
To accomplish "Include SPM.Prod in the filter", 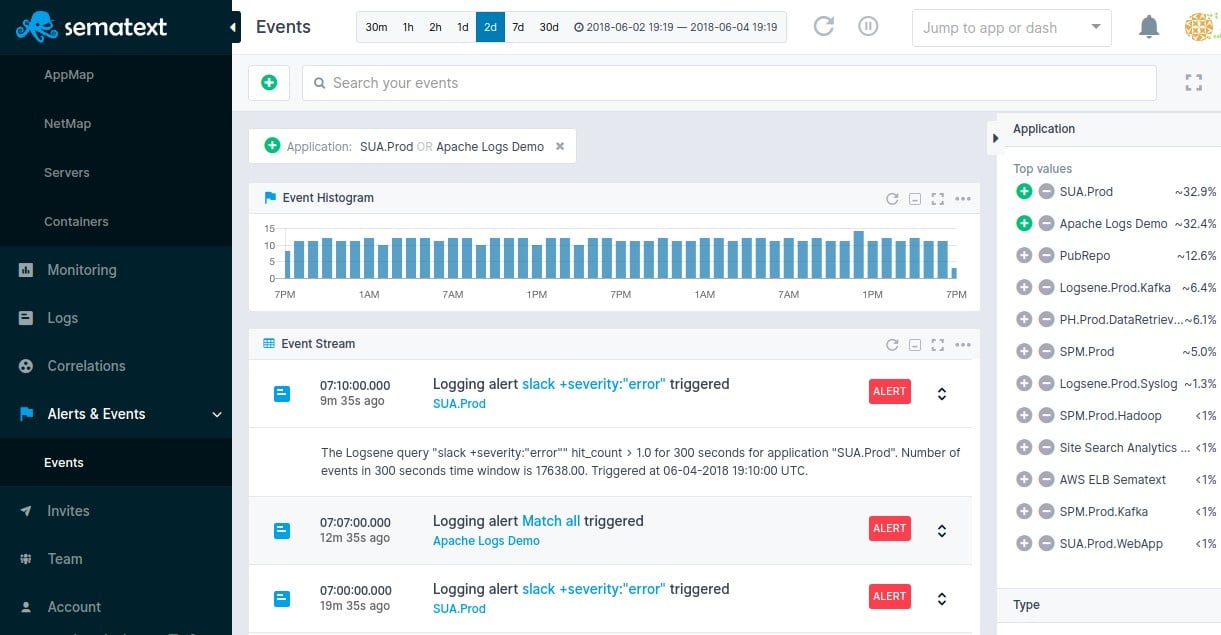I will coord(1023,352).
